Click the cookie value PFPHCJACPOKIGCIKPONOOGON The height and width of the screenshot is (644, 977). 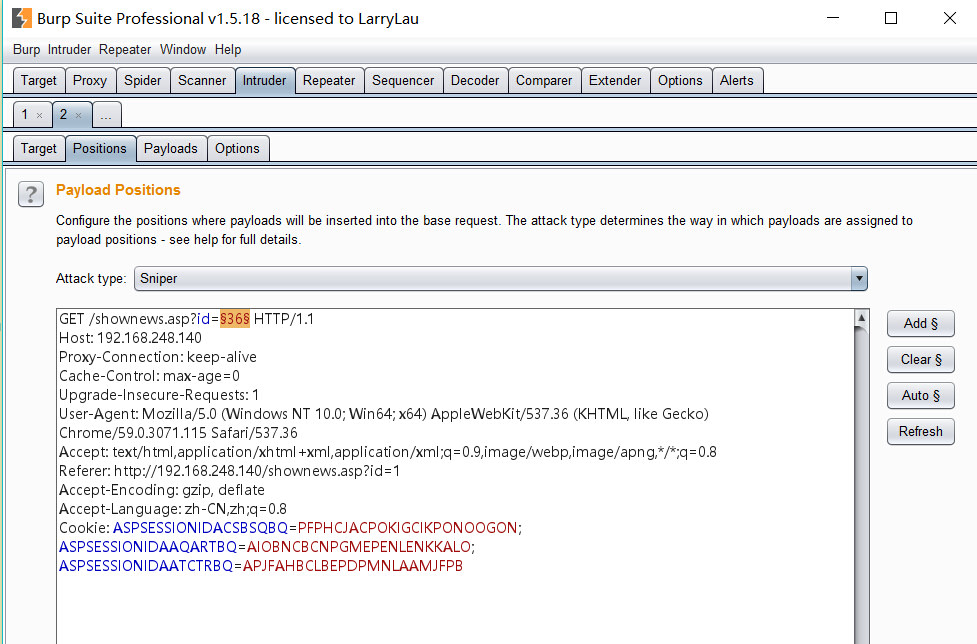coord(407,528)
